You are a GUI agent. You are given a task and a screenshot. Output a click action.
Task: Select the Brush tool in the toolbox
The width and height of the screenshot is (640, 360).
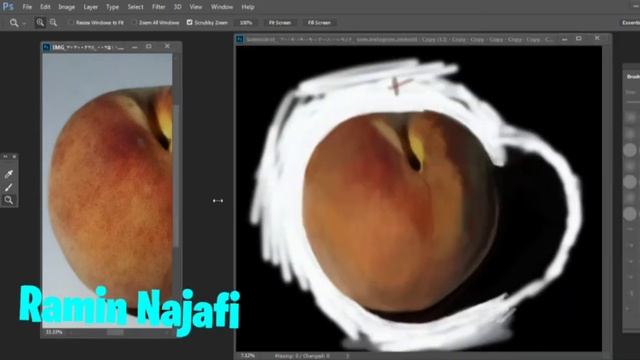click(9, 187)
